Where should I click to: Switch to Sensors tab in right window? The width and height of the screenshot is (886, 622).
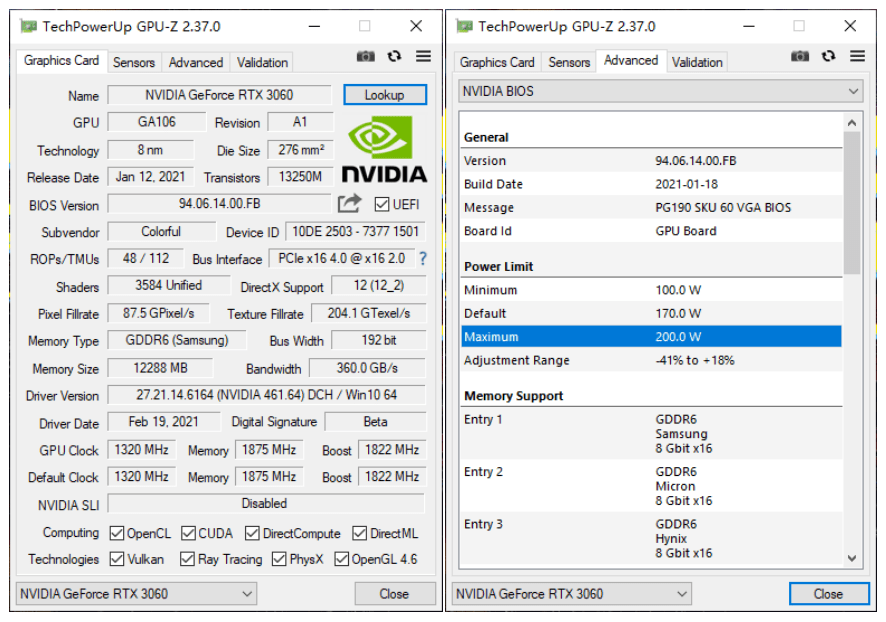tap(569, 62)
